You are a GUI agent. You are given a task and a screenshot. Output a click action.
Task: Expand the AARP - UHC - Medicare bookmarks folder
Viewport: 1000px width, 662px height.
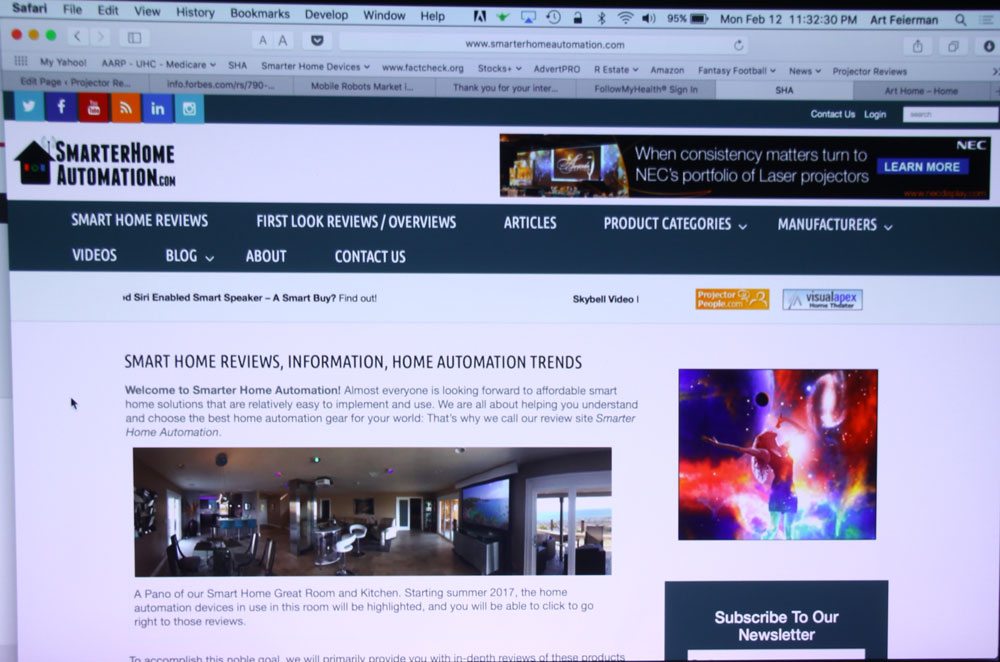tap(158, 64)
